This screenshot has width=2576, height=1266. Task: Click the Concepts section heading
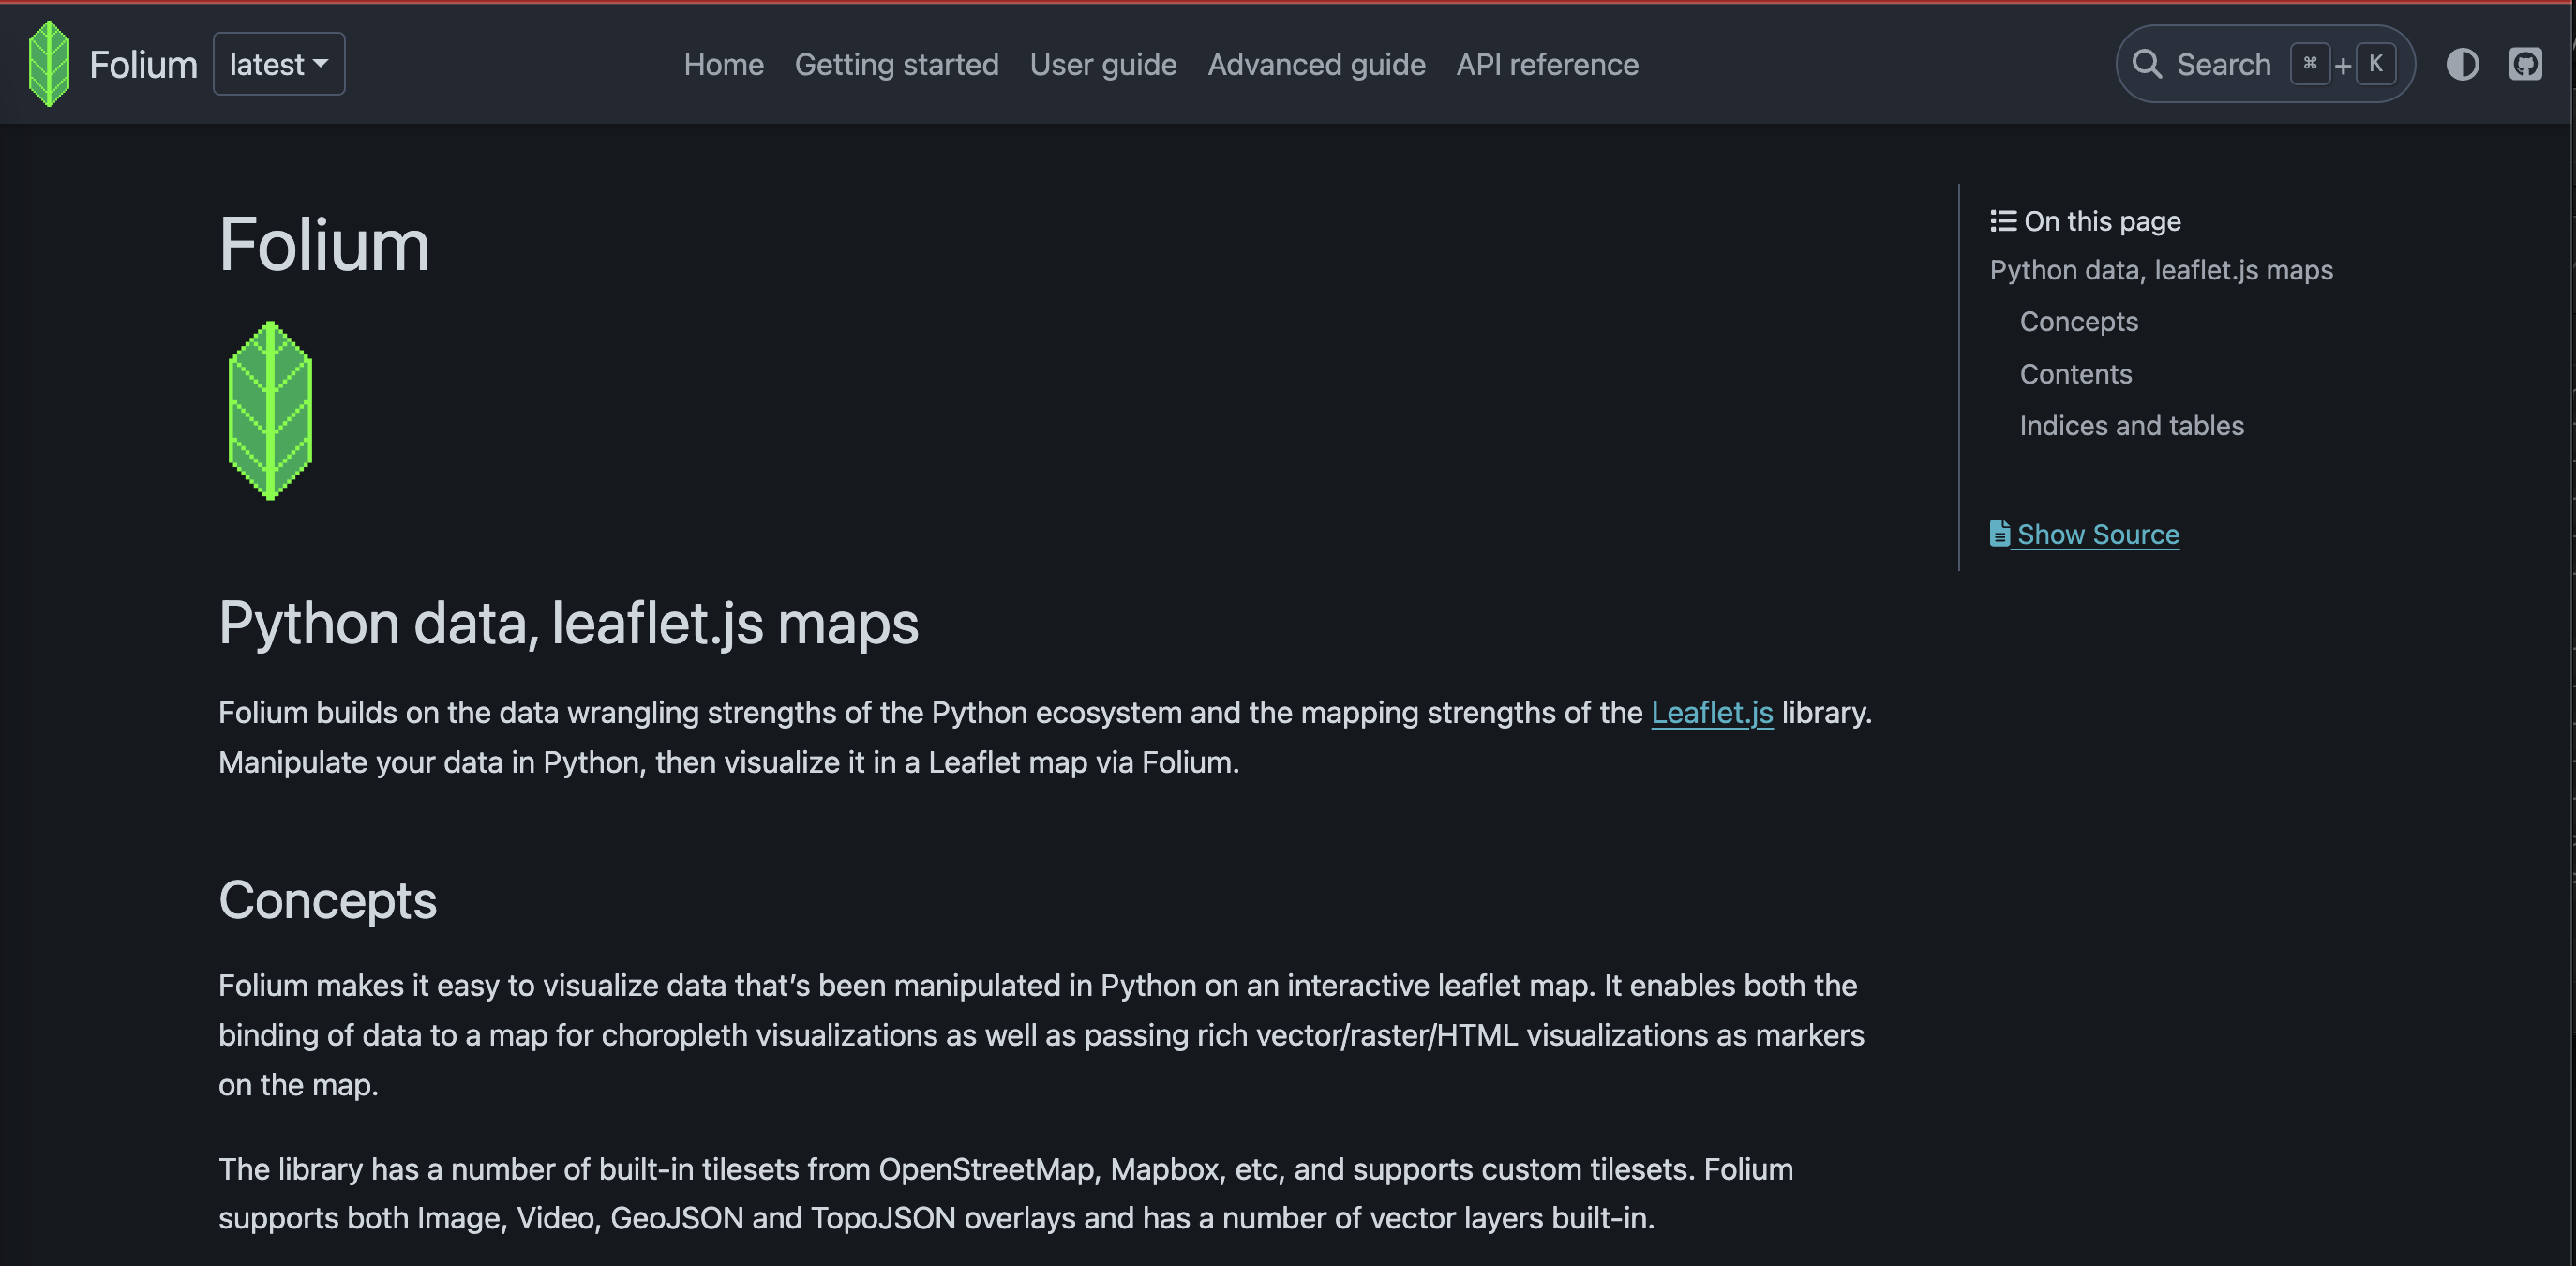328,900
